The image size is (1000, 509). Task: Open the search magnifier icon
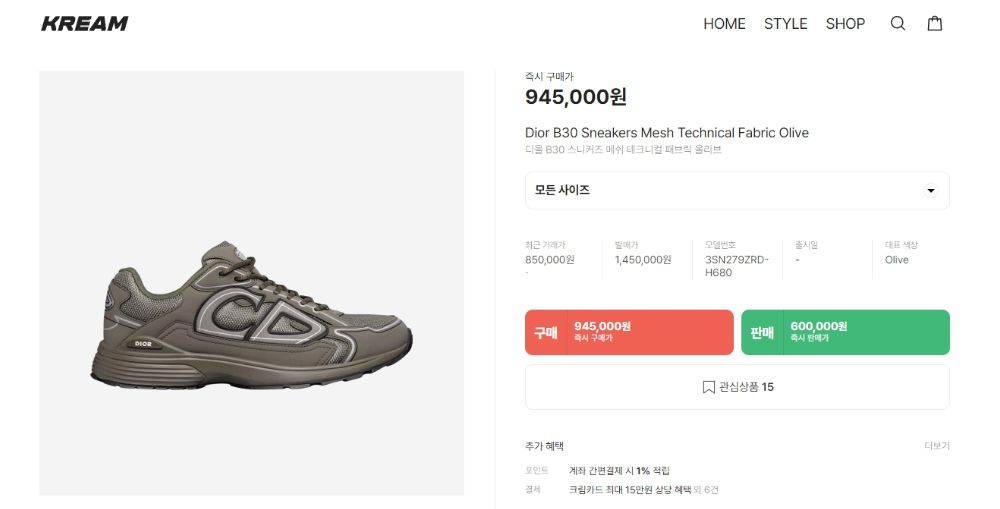[x=897, y=24]
